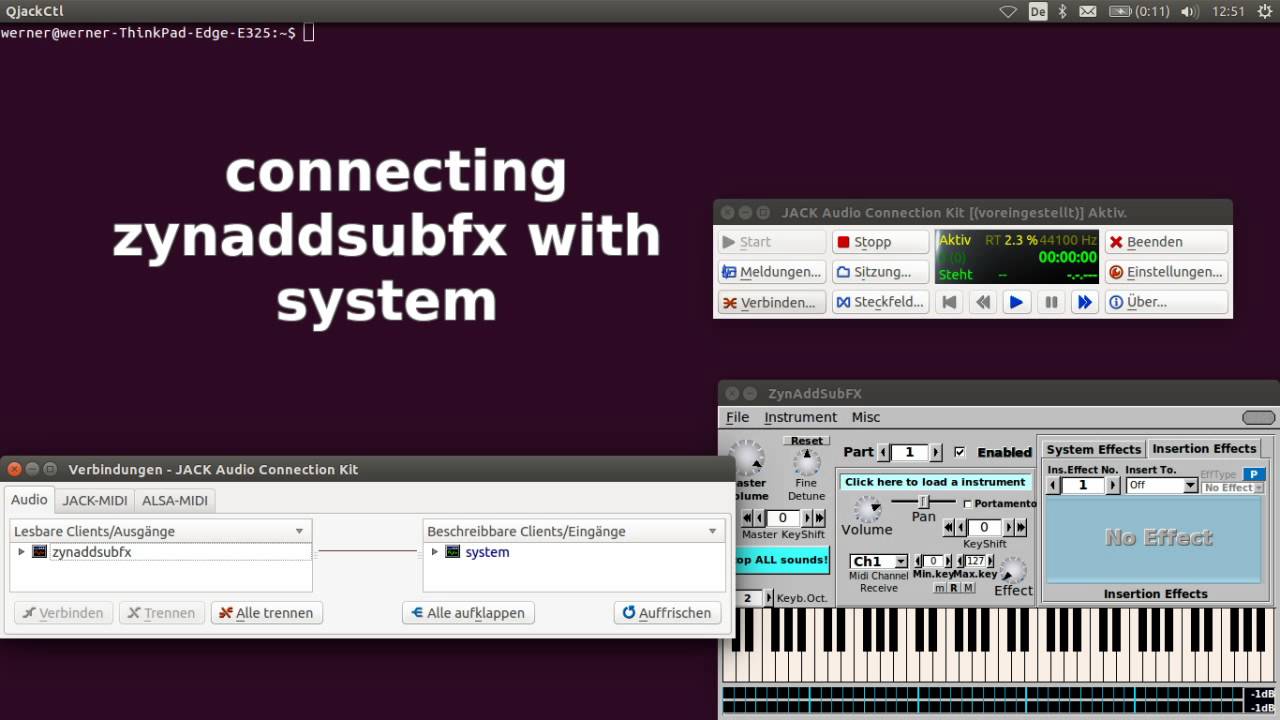Viewport: 1280px width, 720px height.
Task: Click Auffrischen refresh button
Action: pos(667,613)
